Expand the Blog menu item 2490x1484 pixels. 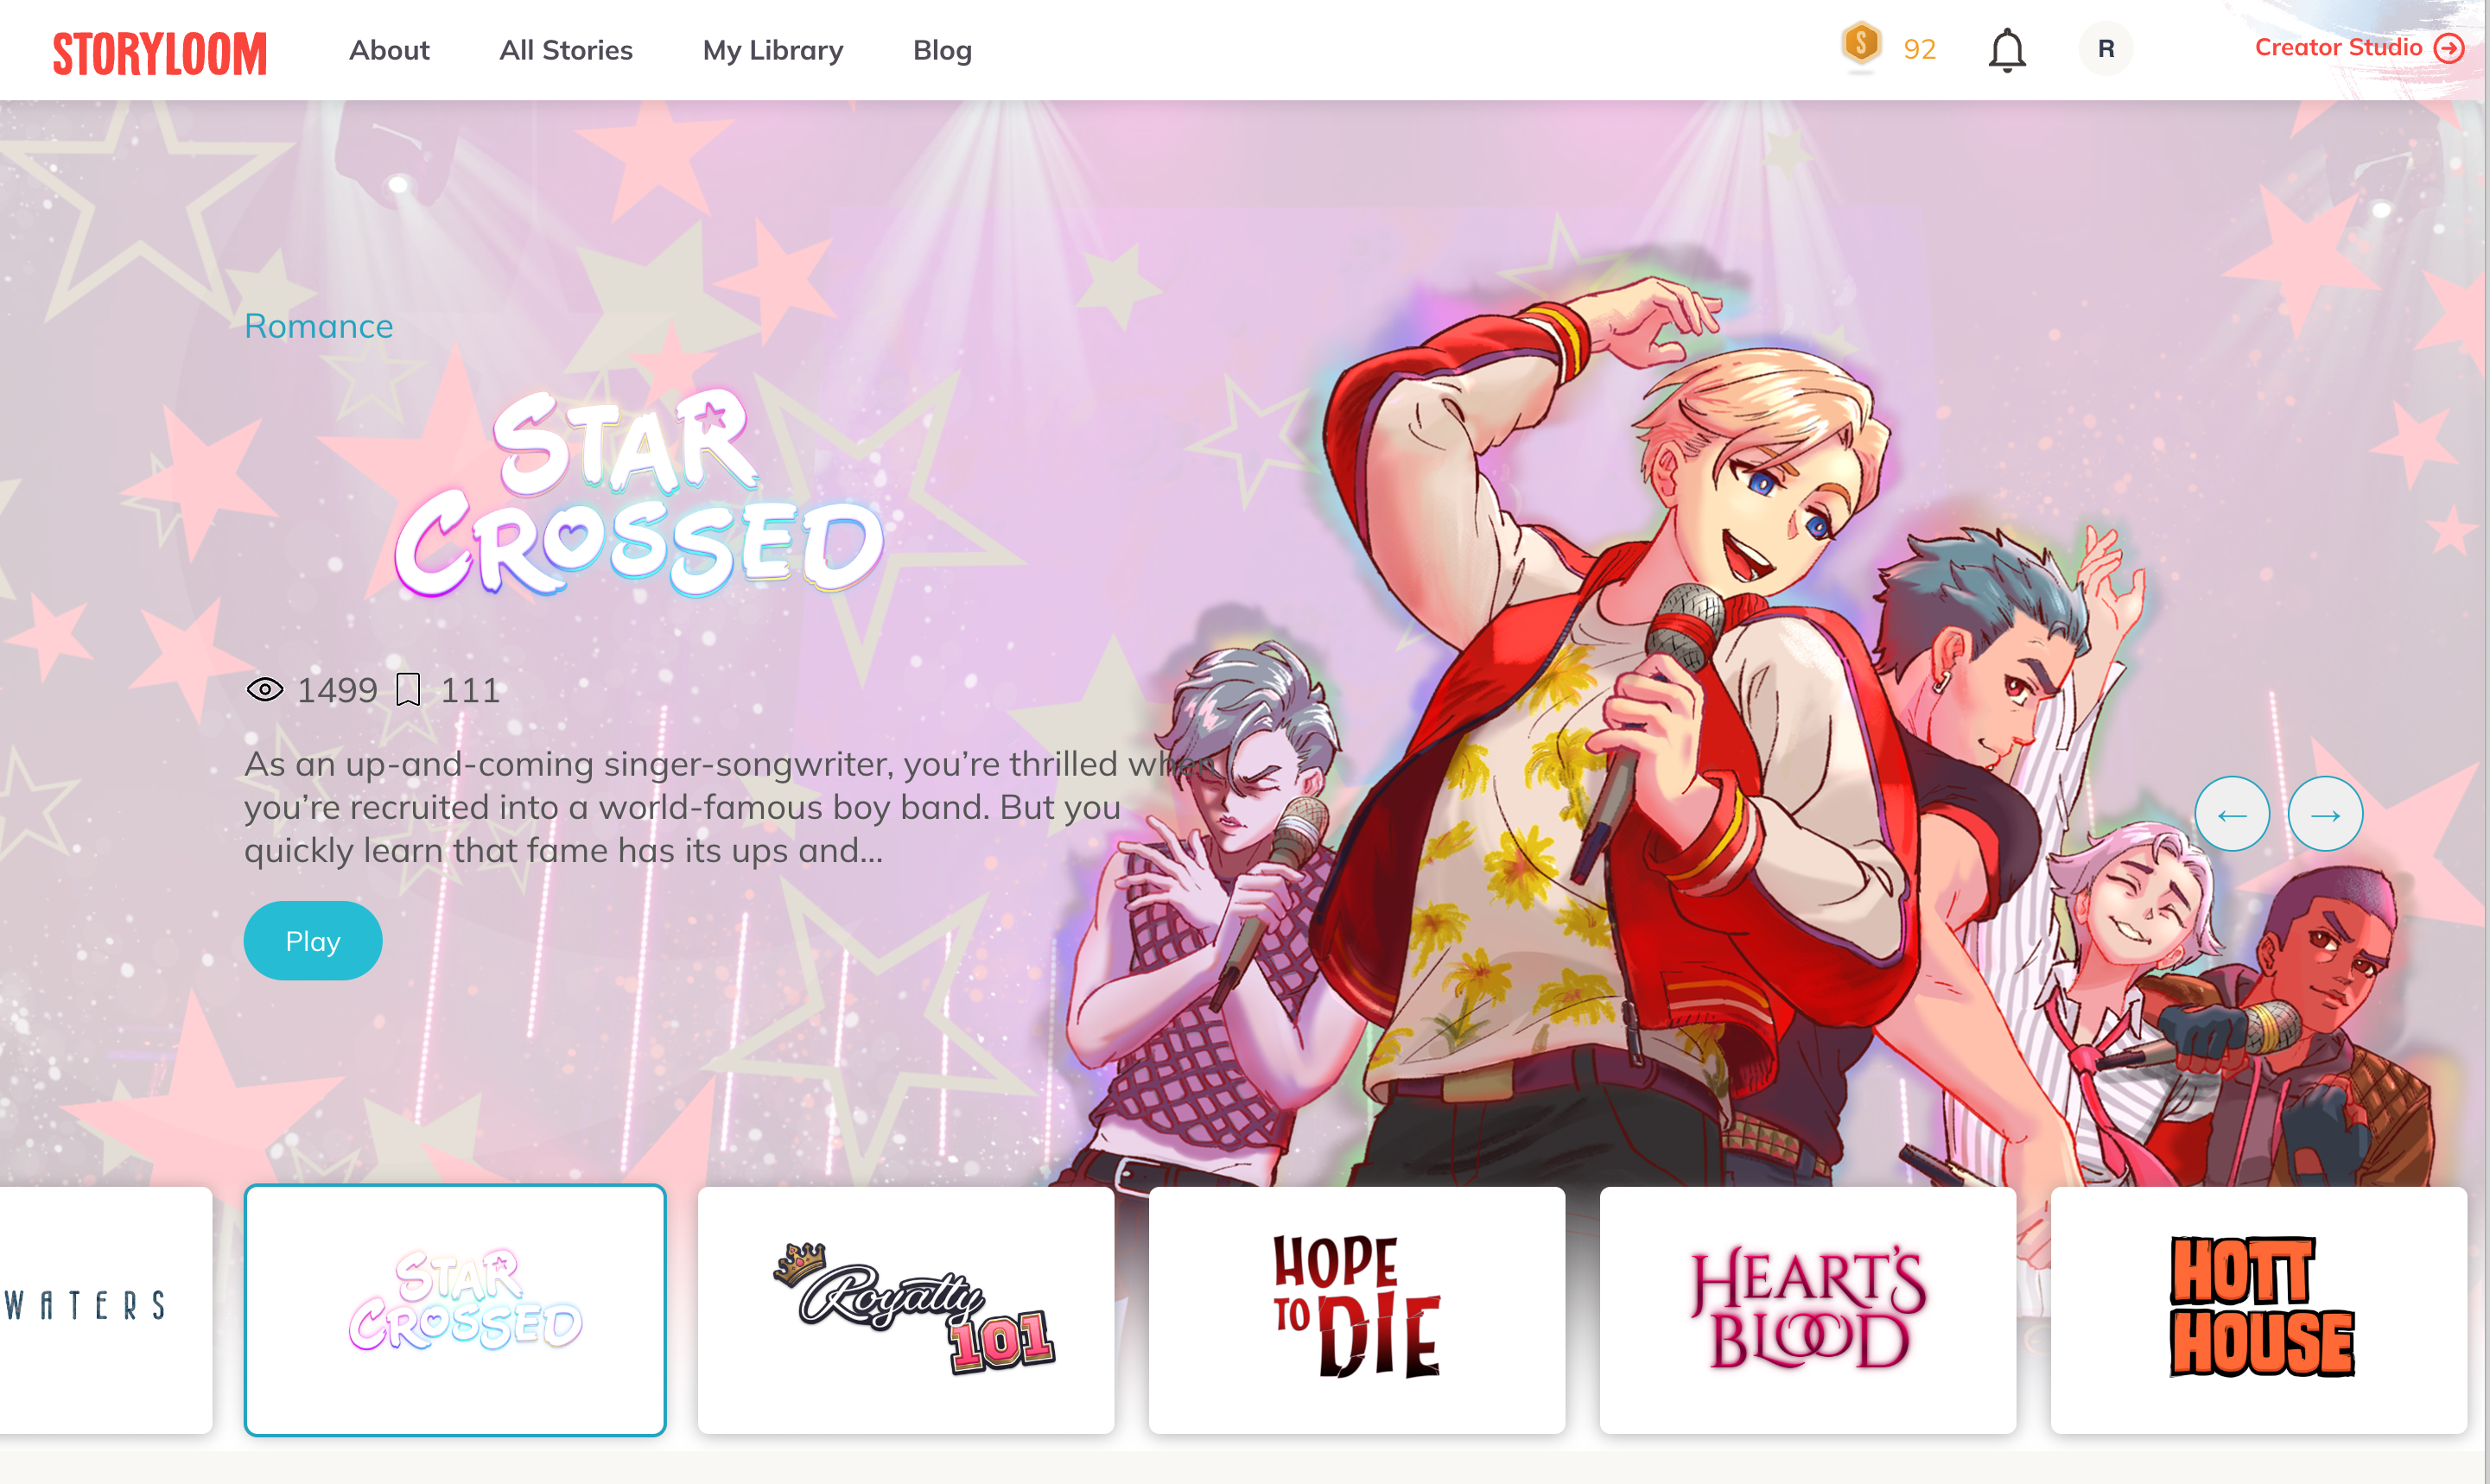pos(942,49)
